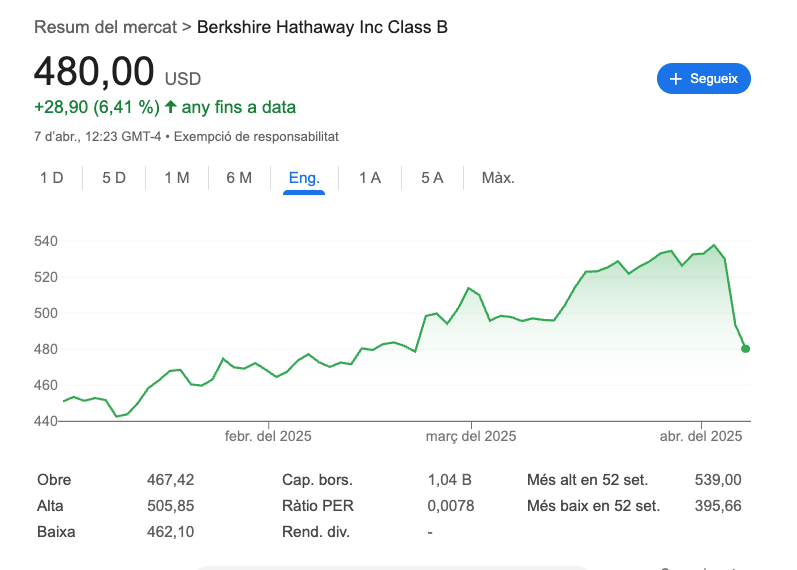Open the Resum del mercat breadcrumb link
This screenshot has height=570, width=797.
(x=104, y=27)
